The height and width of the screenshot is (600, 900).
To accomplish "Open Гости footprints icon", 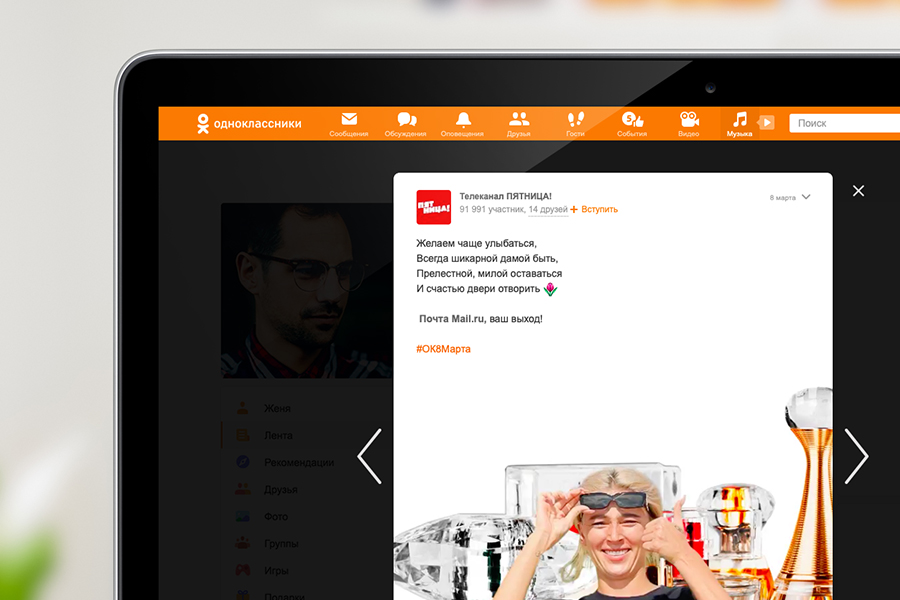I will point(575,124).
